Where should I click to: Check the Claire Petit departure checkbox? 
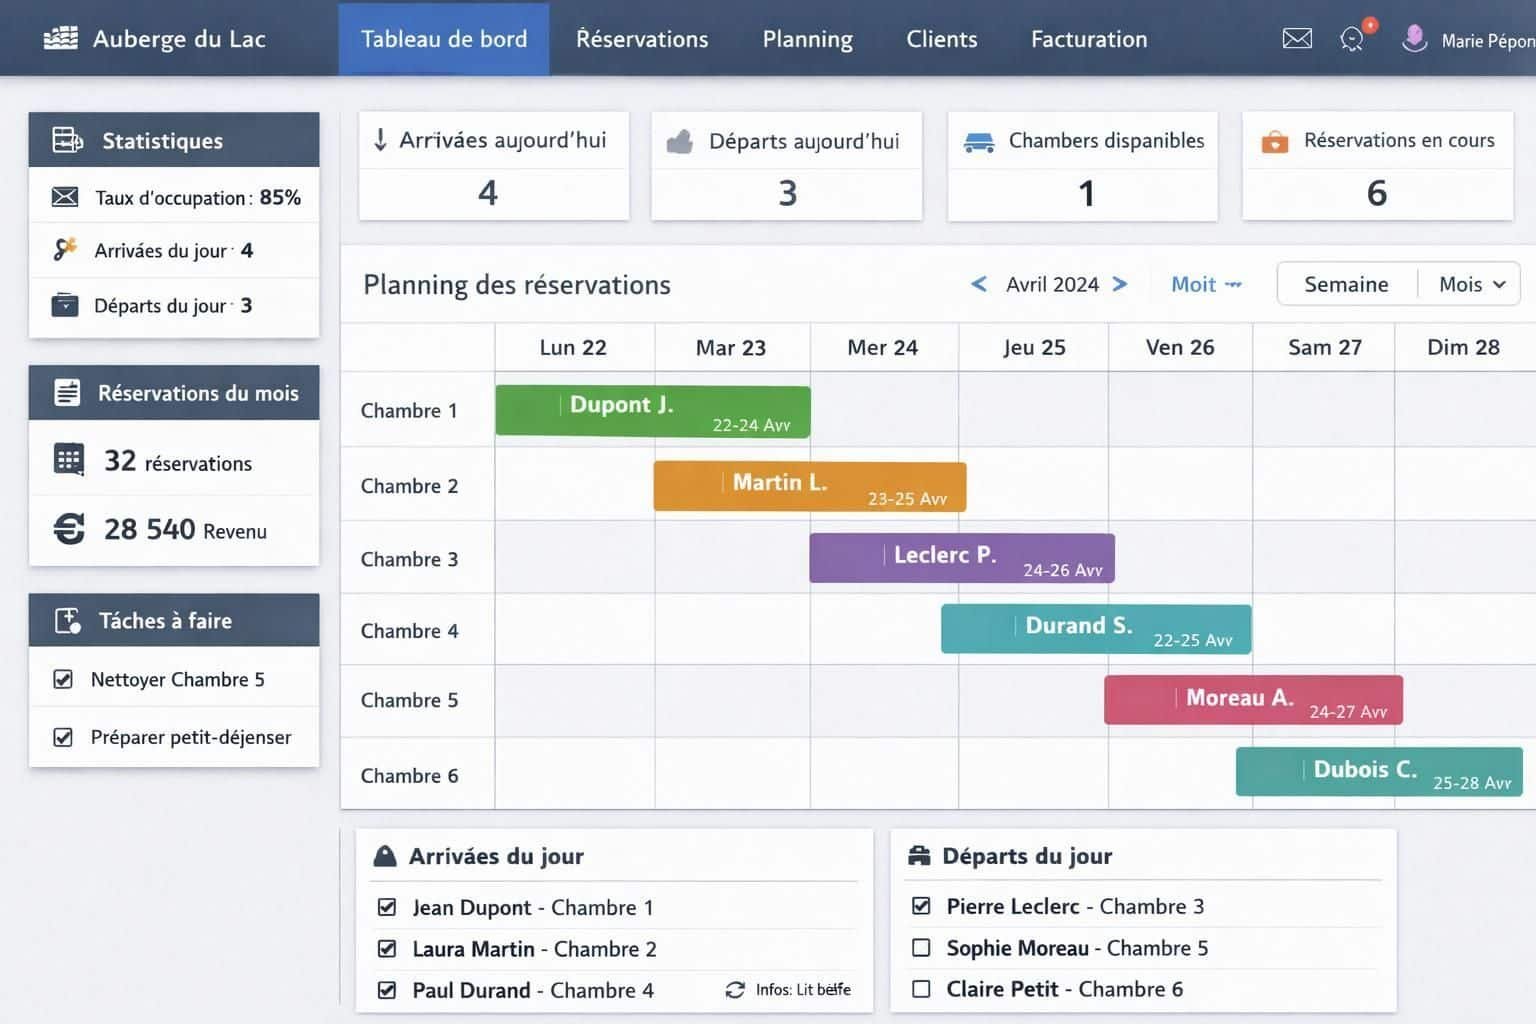click(x=922, y=989)
